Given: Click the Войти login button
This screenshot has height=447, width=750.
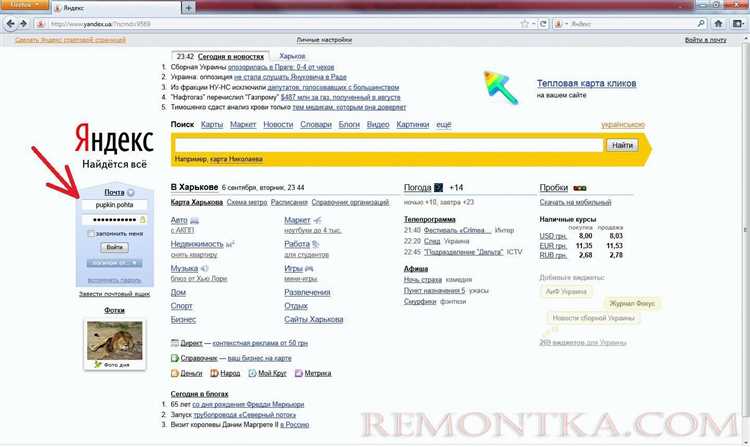Looking at the screenshot, I should coord(114,247).
